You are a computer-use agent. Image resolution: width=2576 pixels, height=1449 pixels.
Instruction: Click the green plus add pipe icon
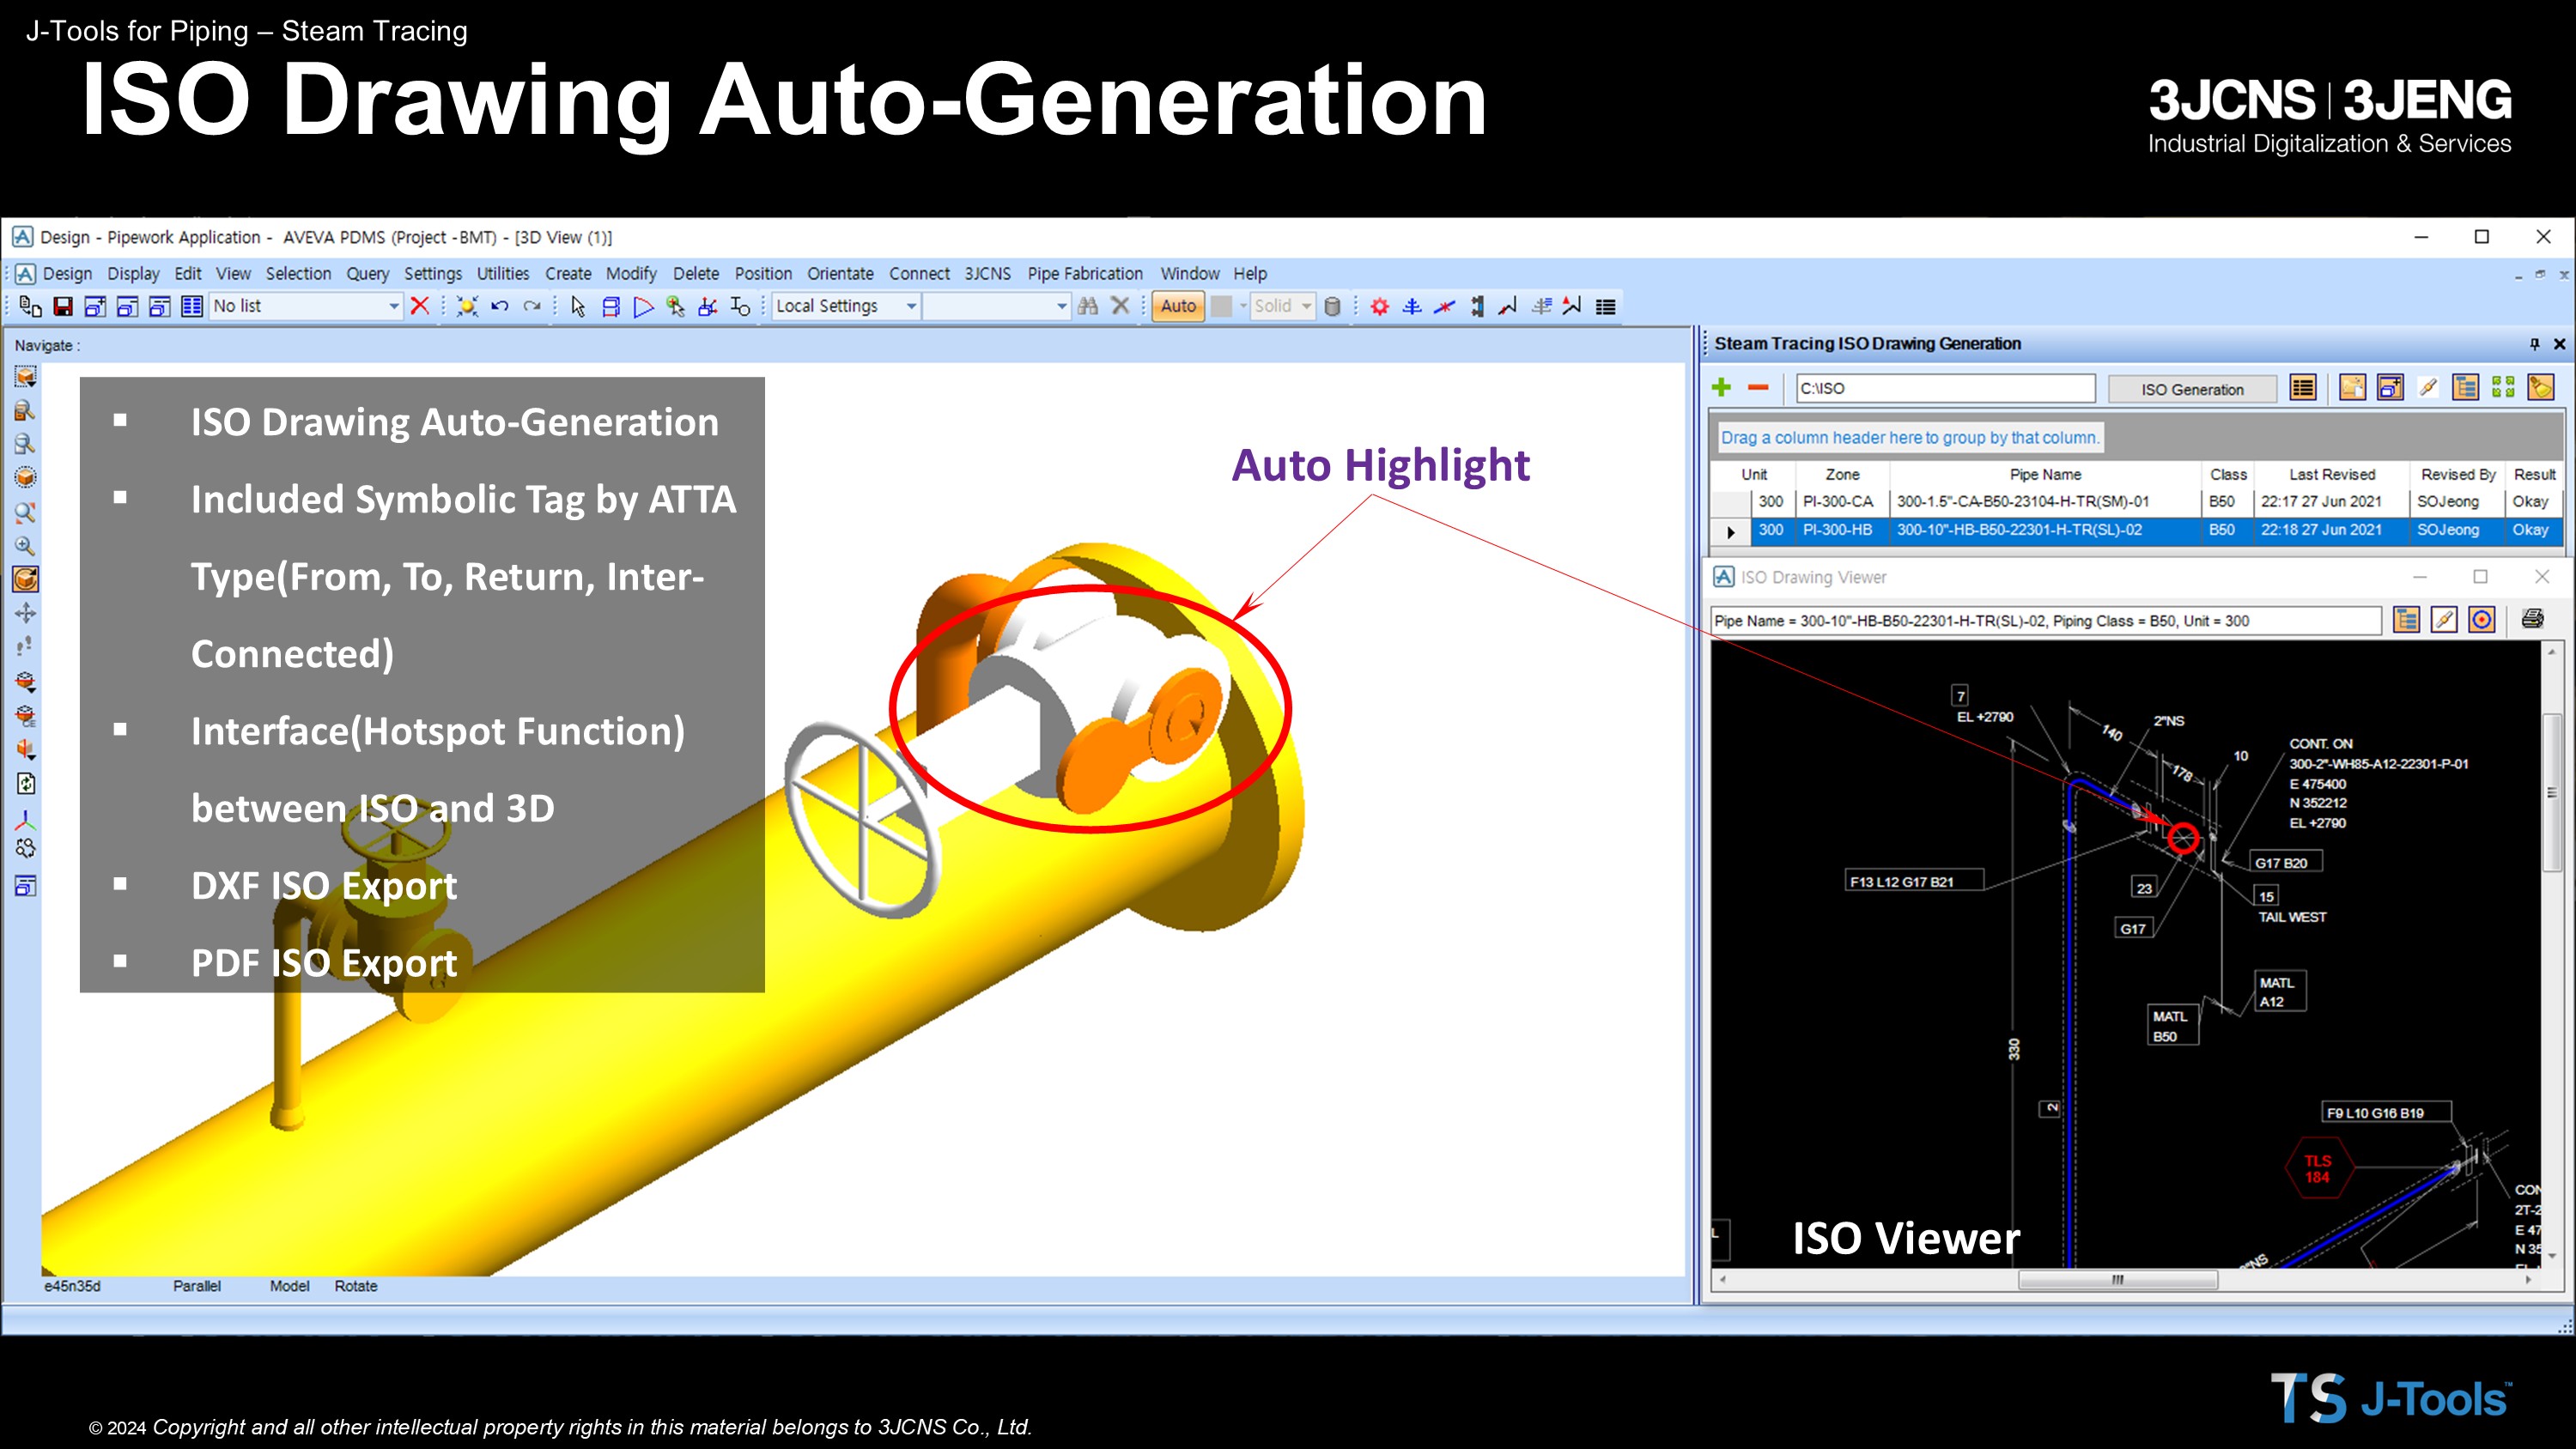tap(1721, 388)
